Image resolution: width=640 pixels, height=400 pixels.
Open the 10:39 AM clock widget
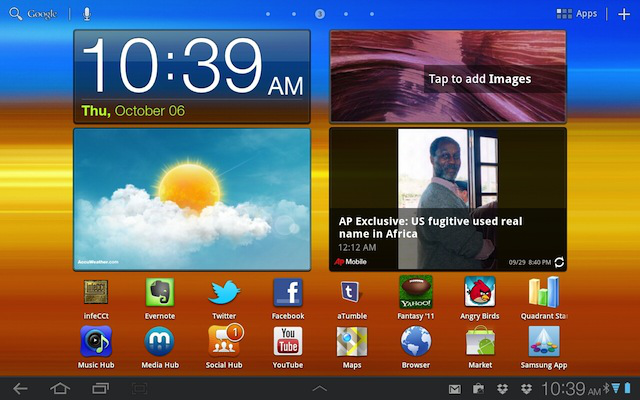click(x=192, y=76)
